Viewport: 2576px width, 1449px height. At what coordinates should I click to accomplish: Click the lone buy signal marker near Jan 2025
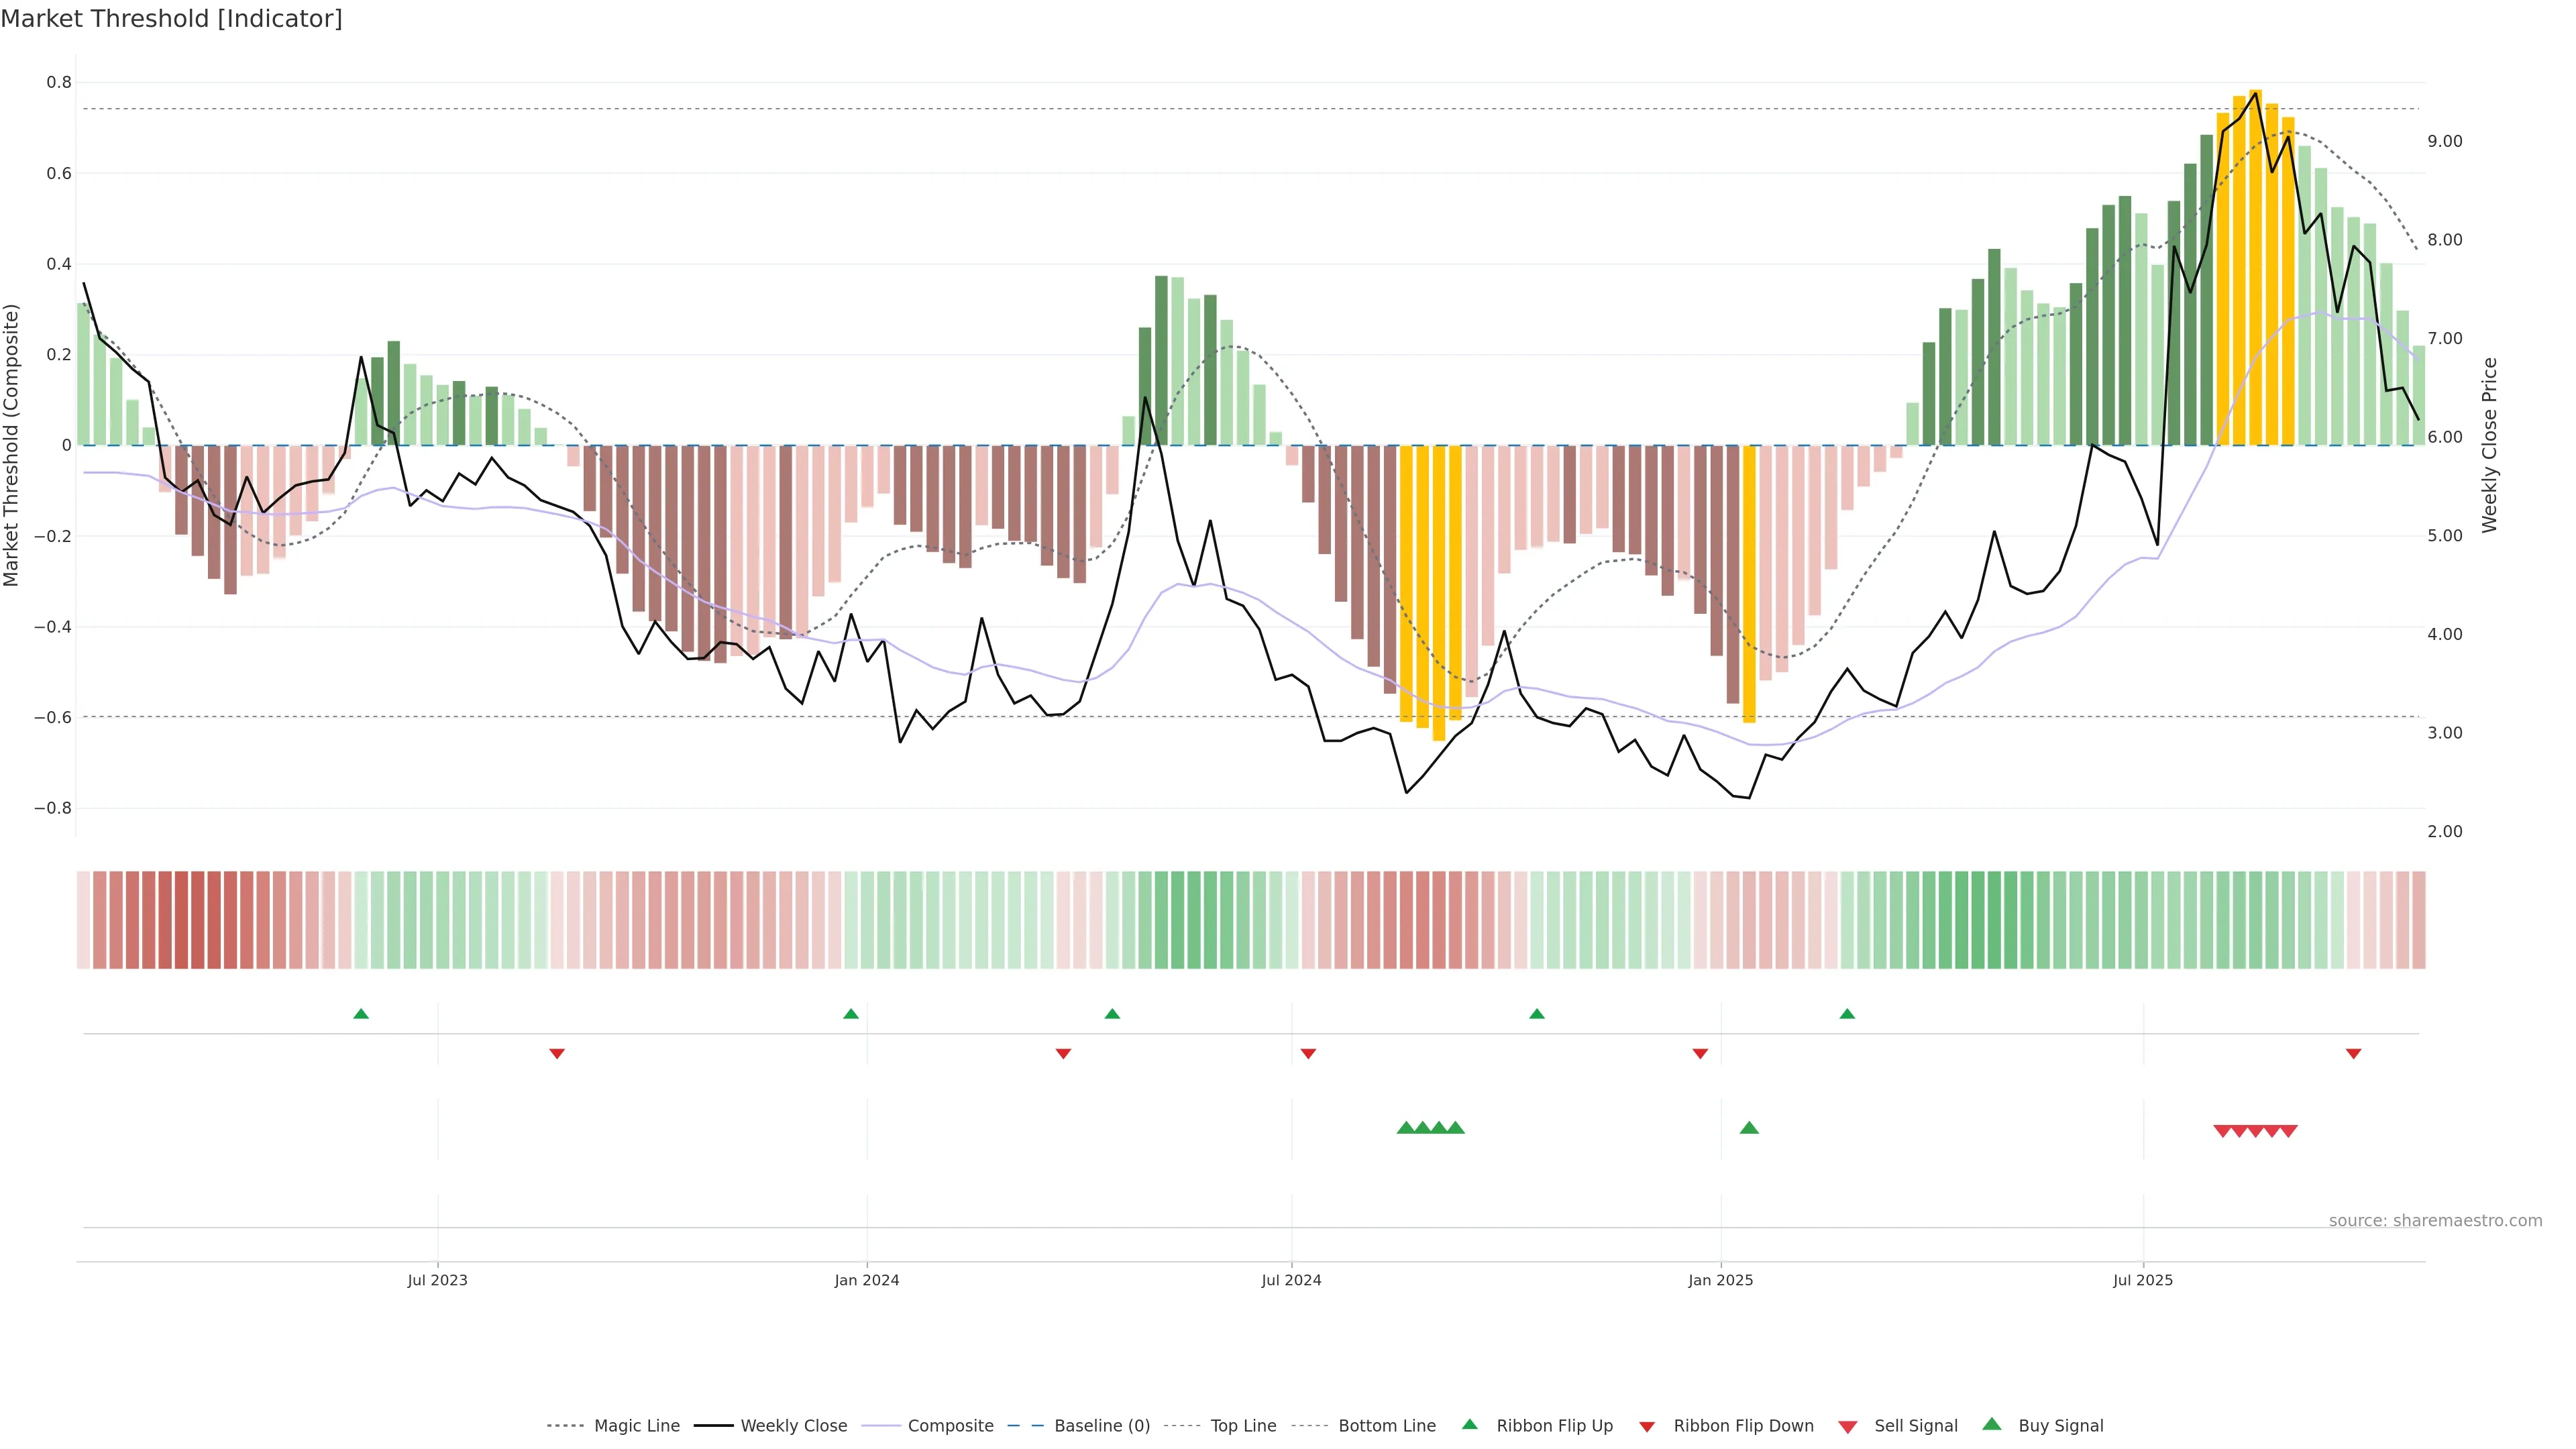pos(1749,1128)
